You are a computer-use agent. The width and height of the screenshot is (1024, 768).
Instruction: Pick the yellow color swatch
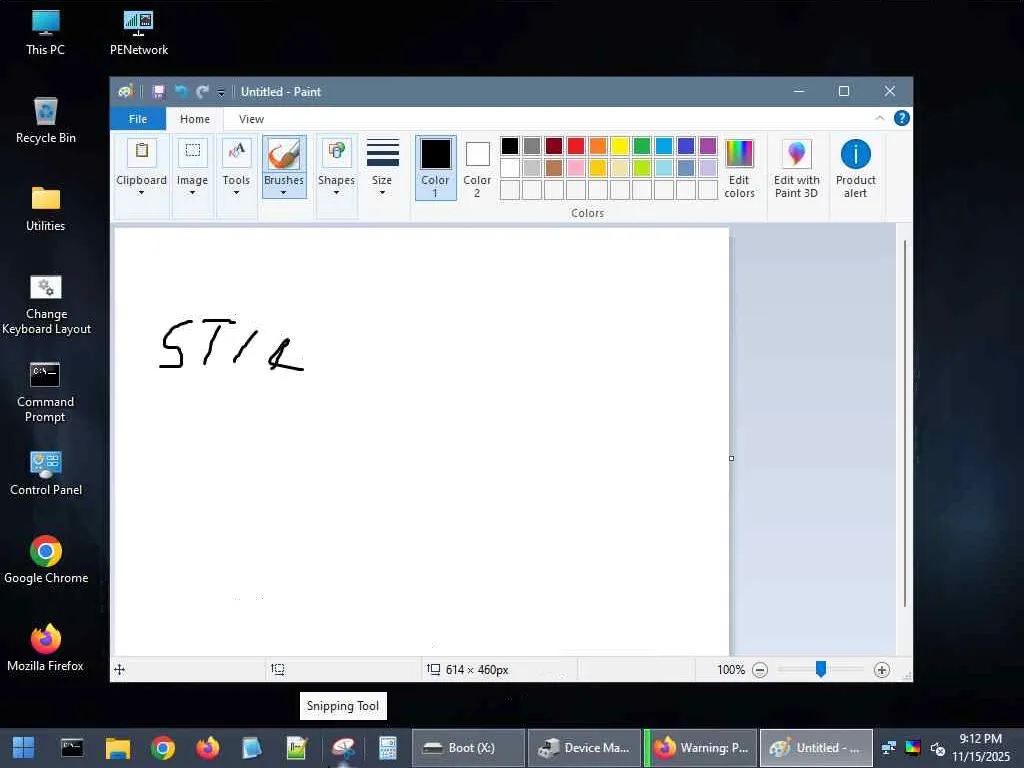[620, 146]
